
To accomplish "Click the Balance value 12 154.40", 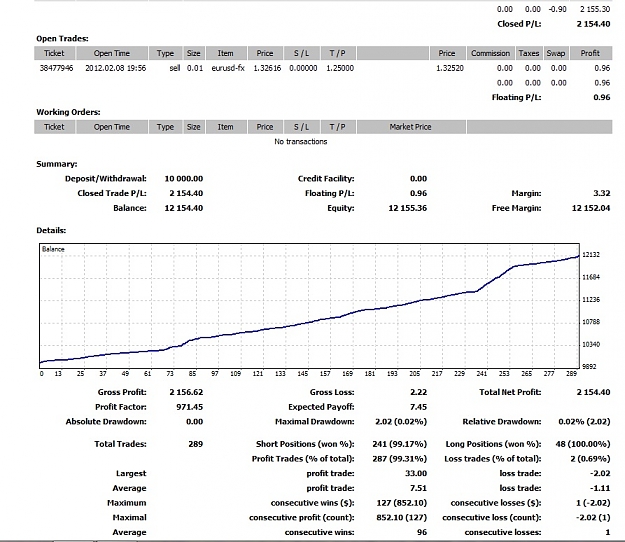I will point(184,208).
